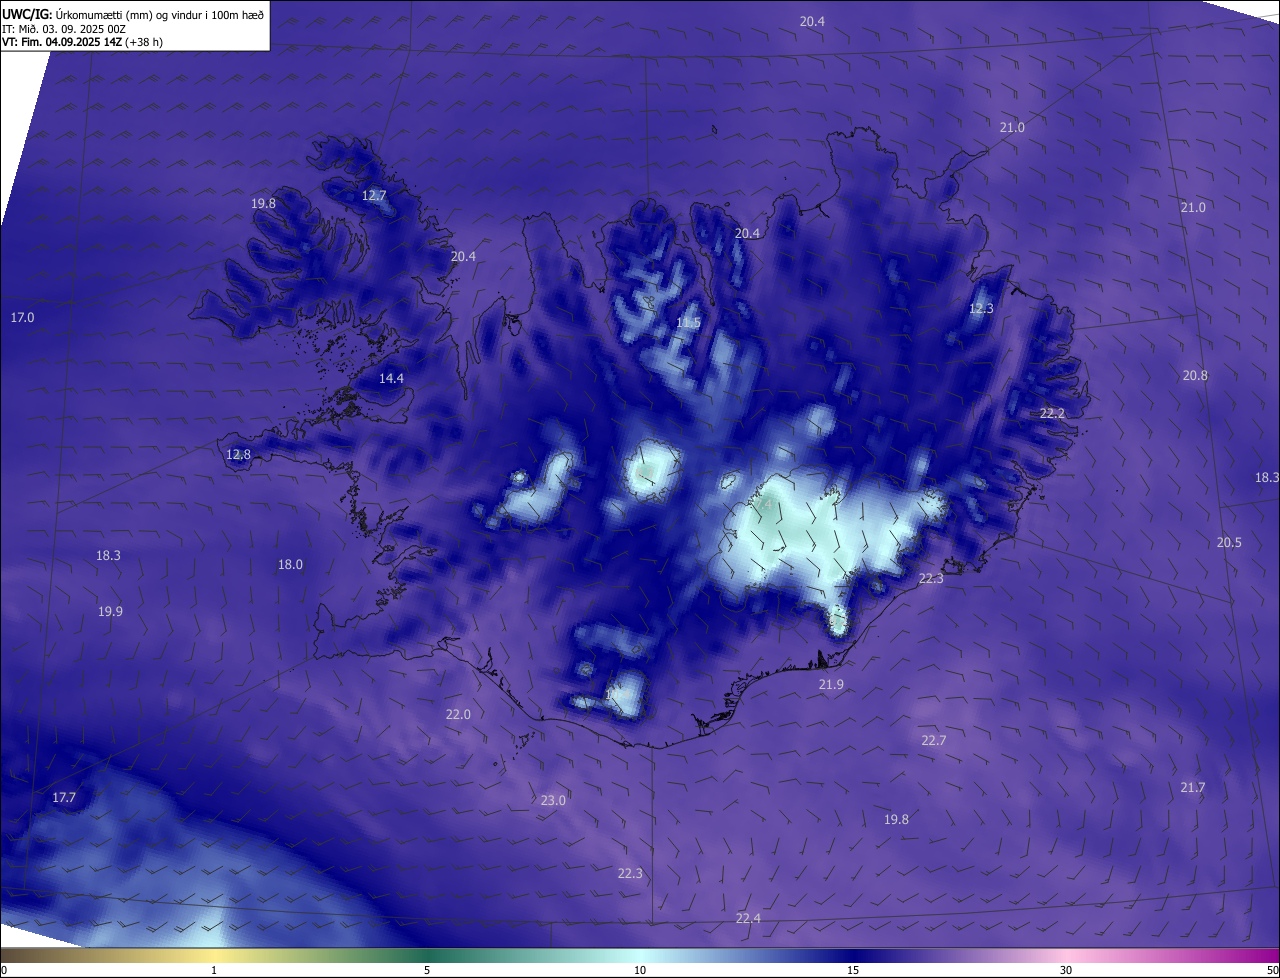Screen dimensions: 1280x978
Task: Click the 22.7 value label
Action: point(933,740)
